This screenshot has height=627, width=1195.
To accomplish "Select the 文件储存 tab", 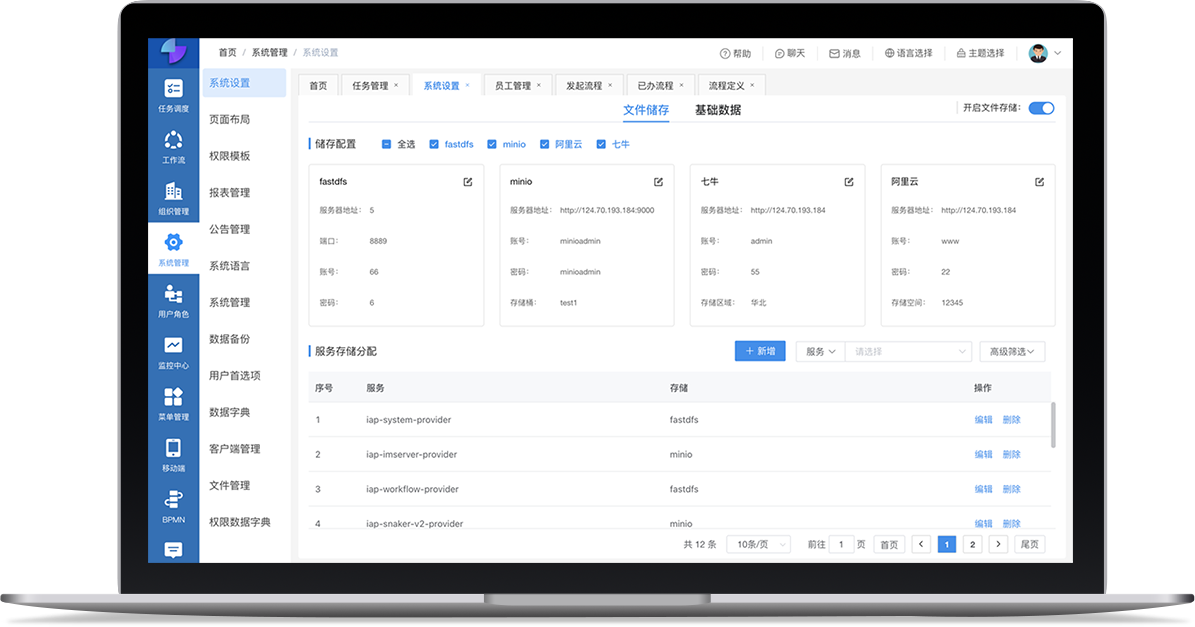I will point(646,110).
